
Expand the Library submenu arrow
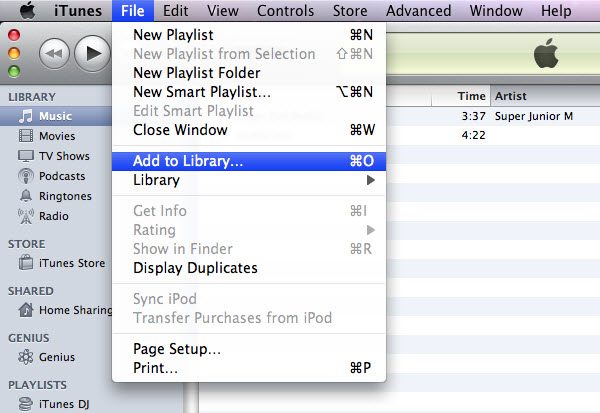370,180
